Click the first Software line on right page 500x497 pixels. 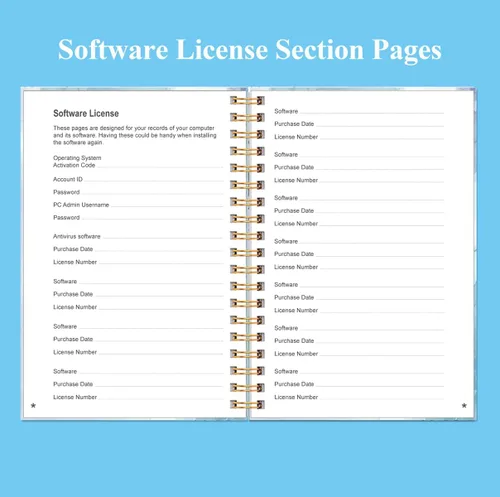359,111
